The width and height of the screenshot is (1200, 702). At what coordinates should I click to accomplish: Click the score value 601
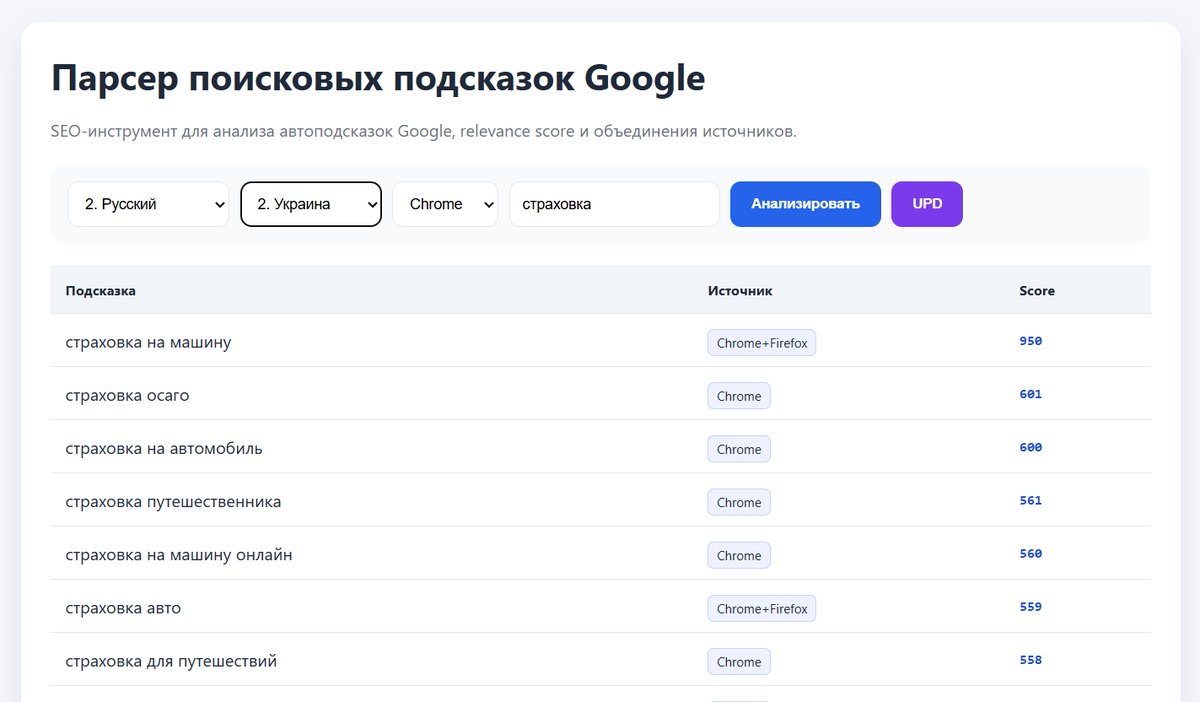1031,394
